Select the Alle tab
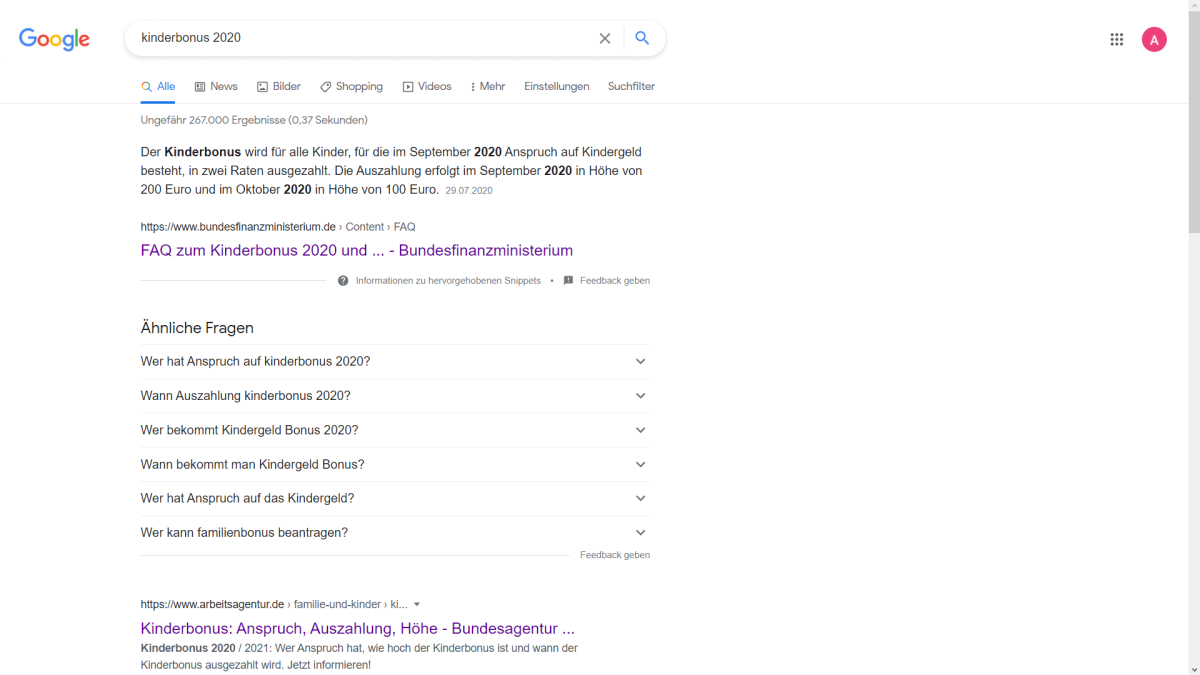 [158, 86]
